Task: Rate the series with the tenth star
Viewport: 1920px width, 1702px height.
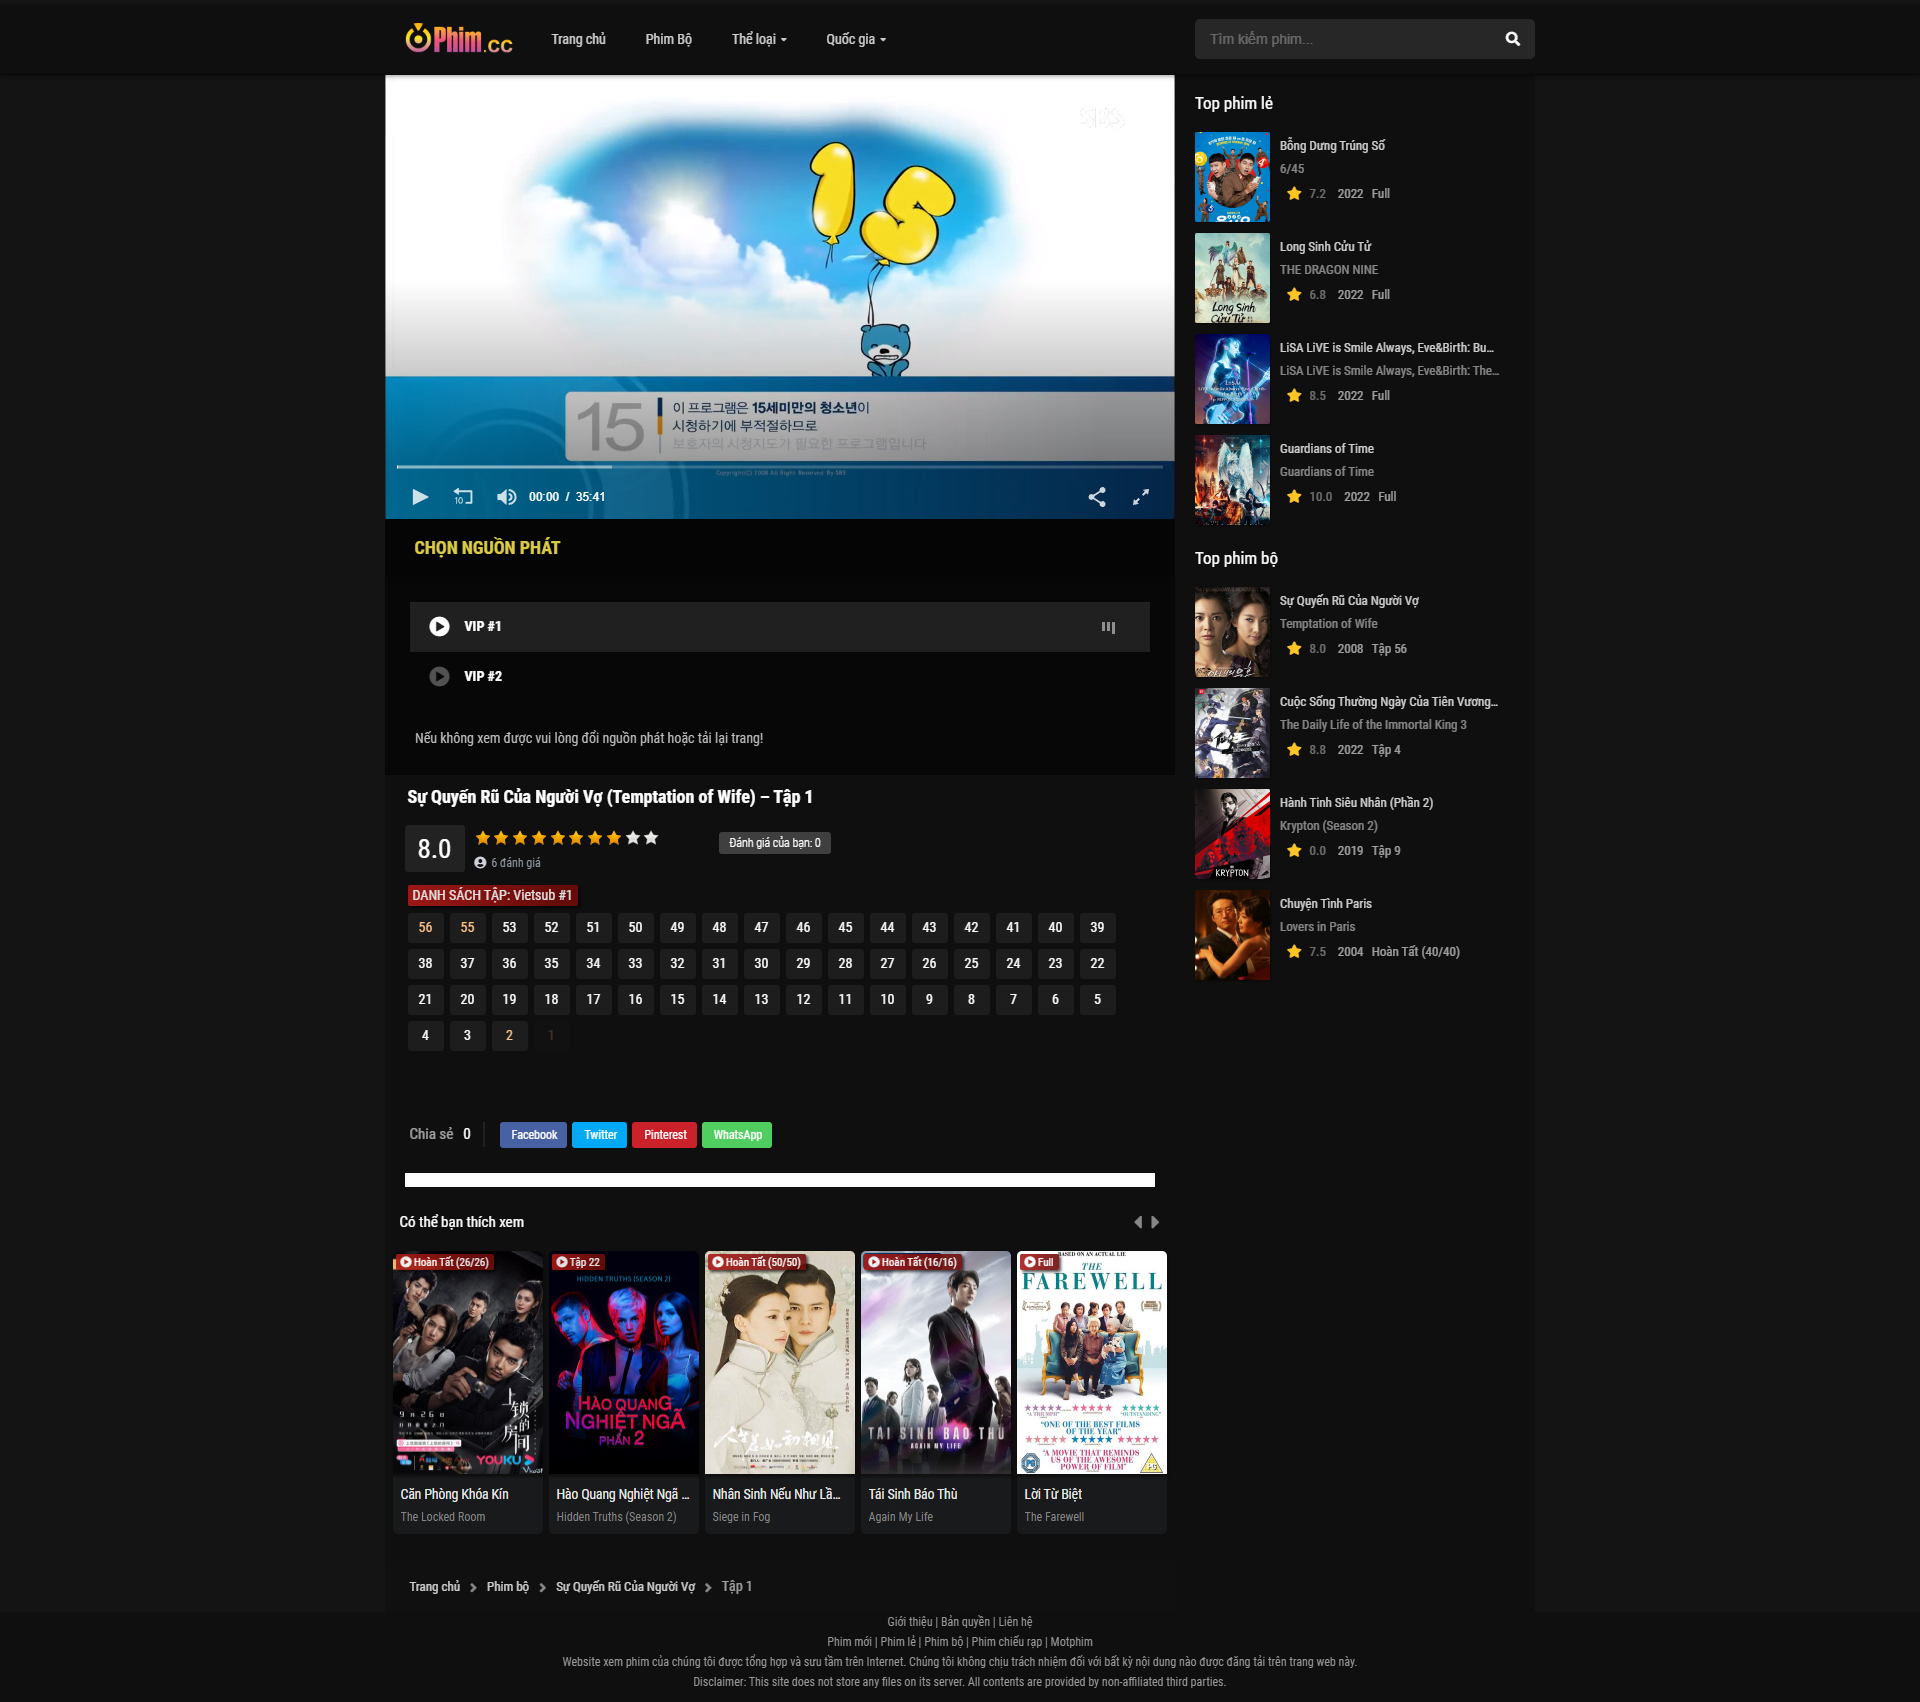Action: 651,838
